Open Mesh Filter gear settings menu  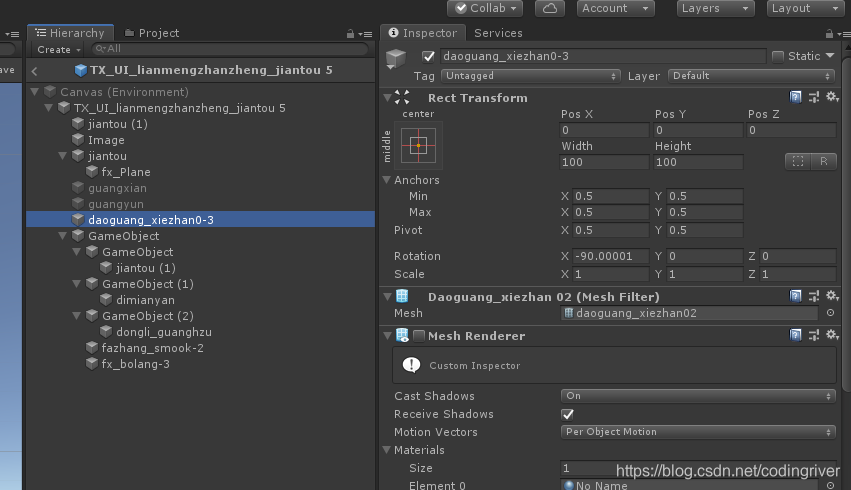tap(832, 296)
